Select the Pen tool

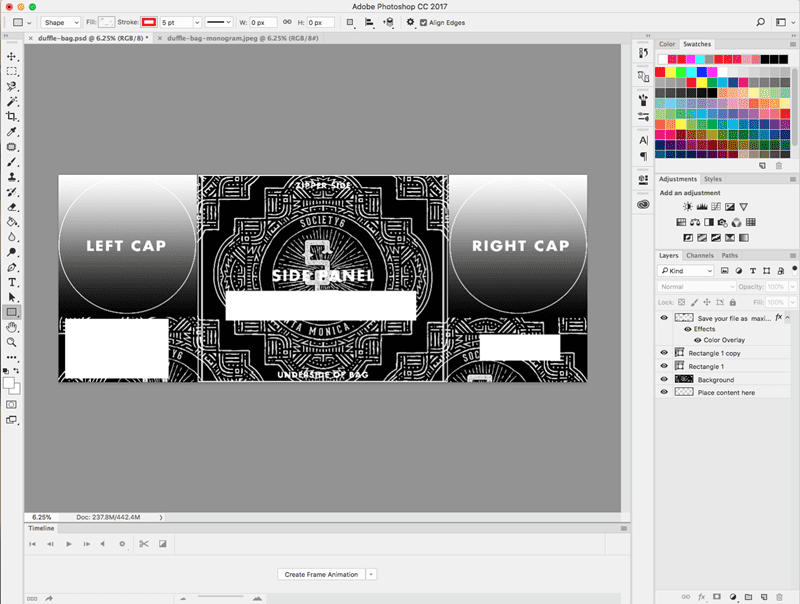12,267
